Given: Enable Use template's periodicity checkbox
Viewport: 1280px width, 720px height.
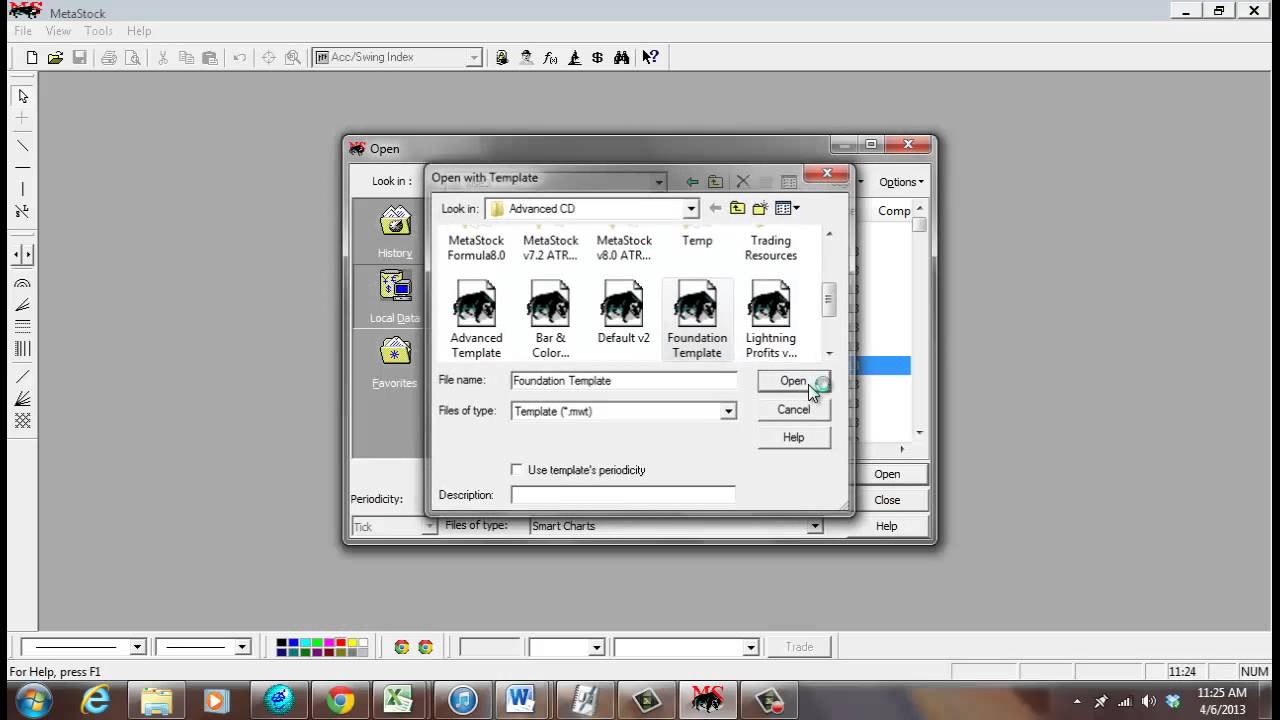Looking at the screenshot, I should click(x=517, y=469).
